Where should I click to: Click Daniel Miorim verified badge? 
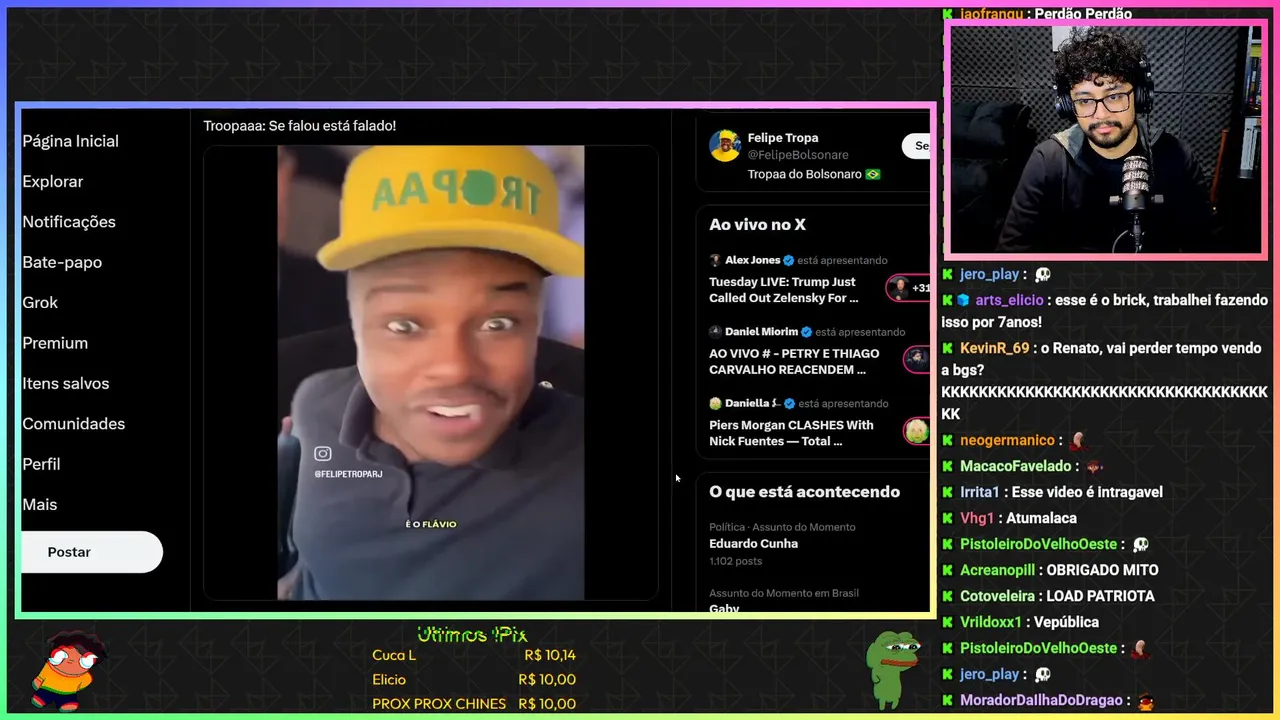pyautogui.click(x=806, y=332)
